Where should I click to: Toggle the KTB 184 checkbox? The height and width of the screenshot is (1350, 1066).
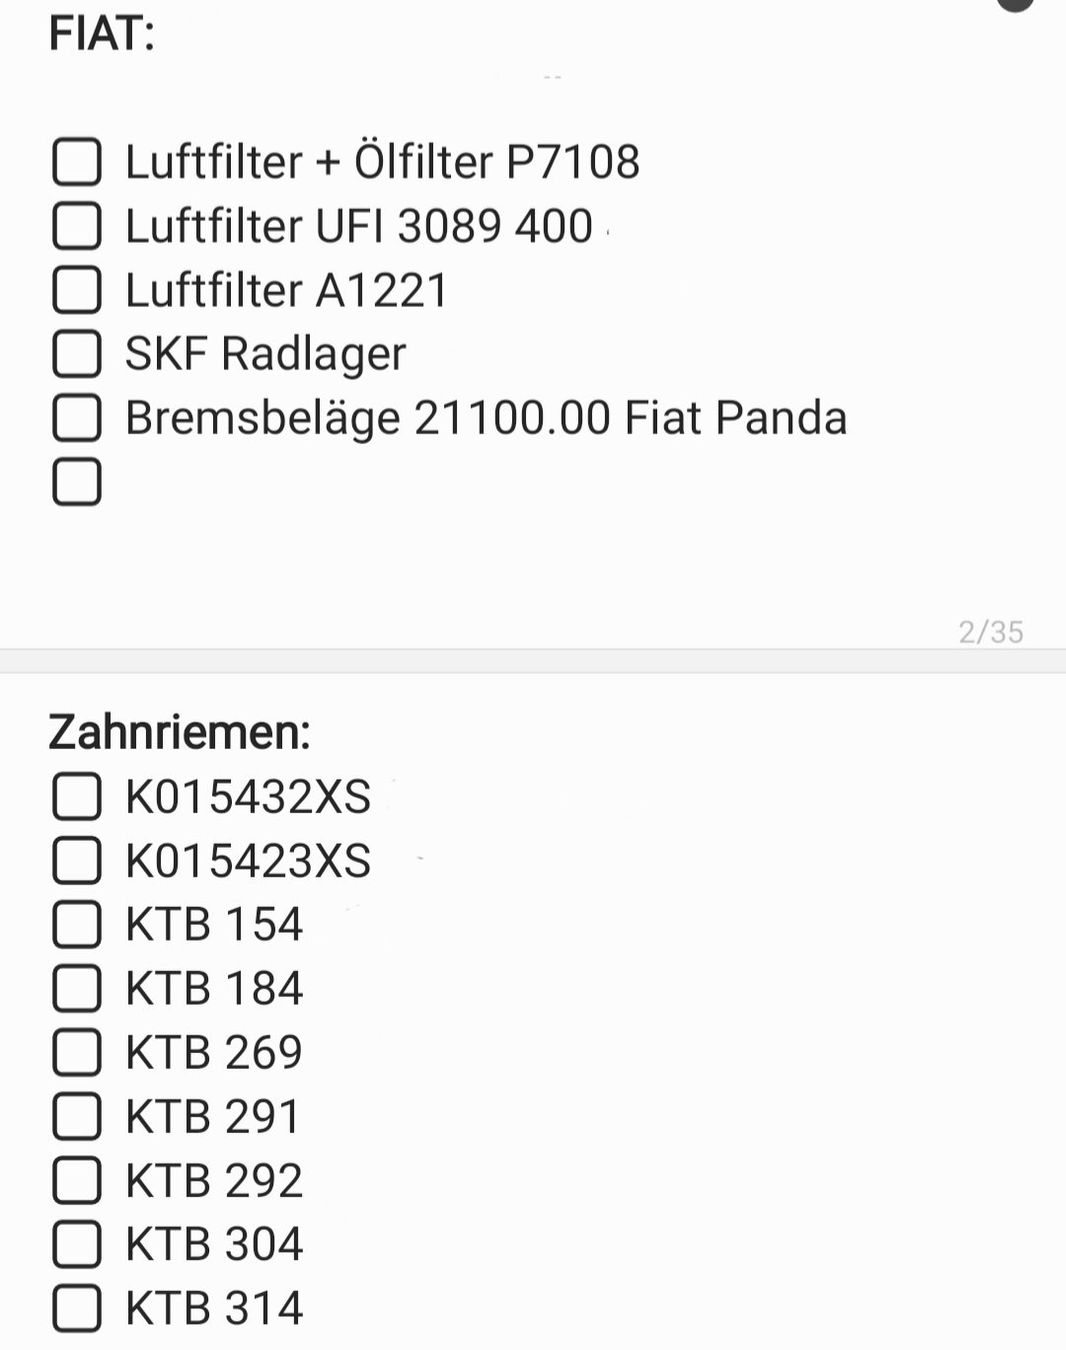click(x=77, y=989)
